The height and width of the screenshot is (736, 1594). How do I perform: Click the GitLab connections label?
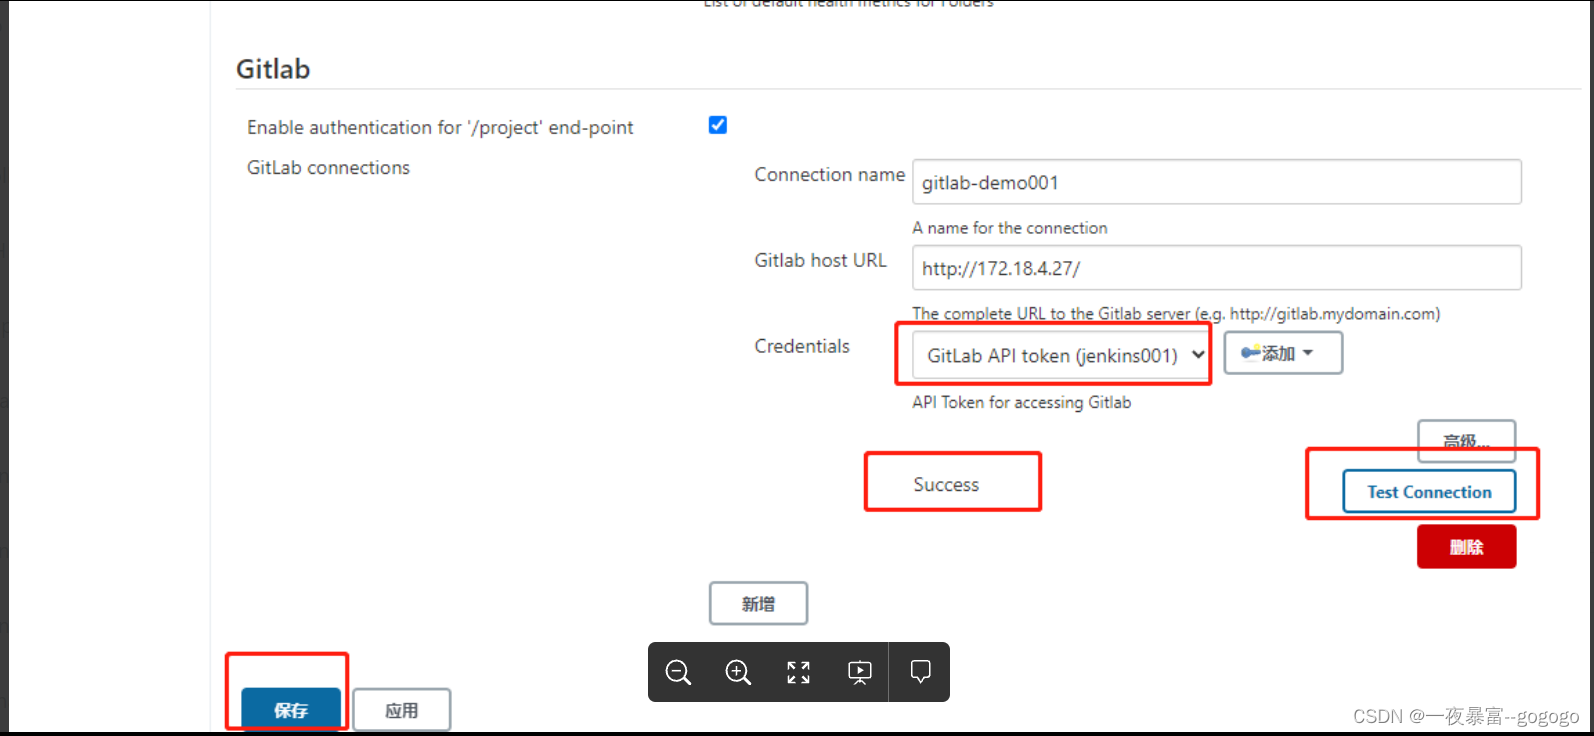click(328, 168)
